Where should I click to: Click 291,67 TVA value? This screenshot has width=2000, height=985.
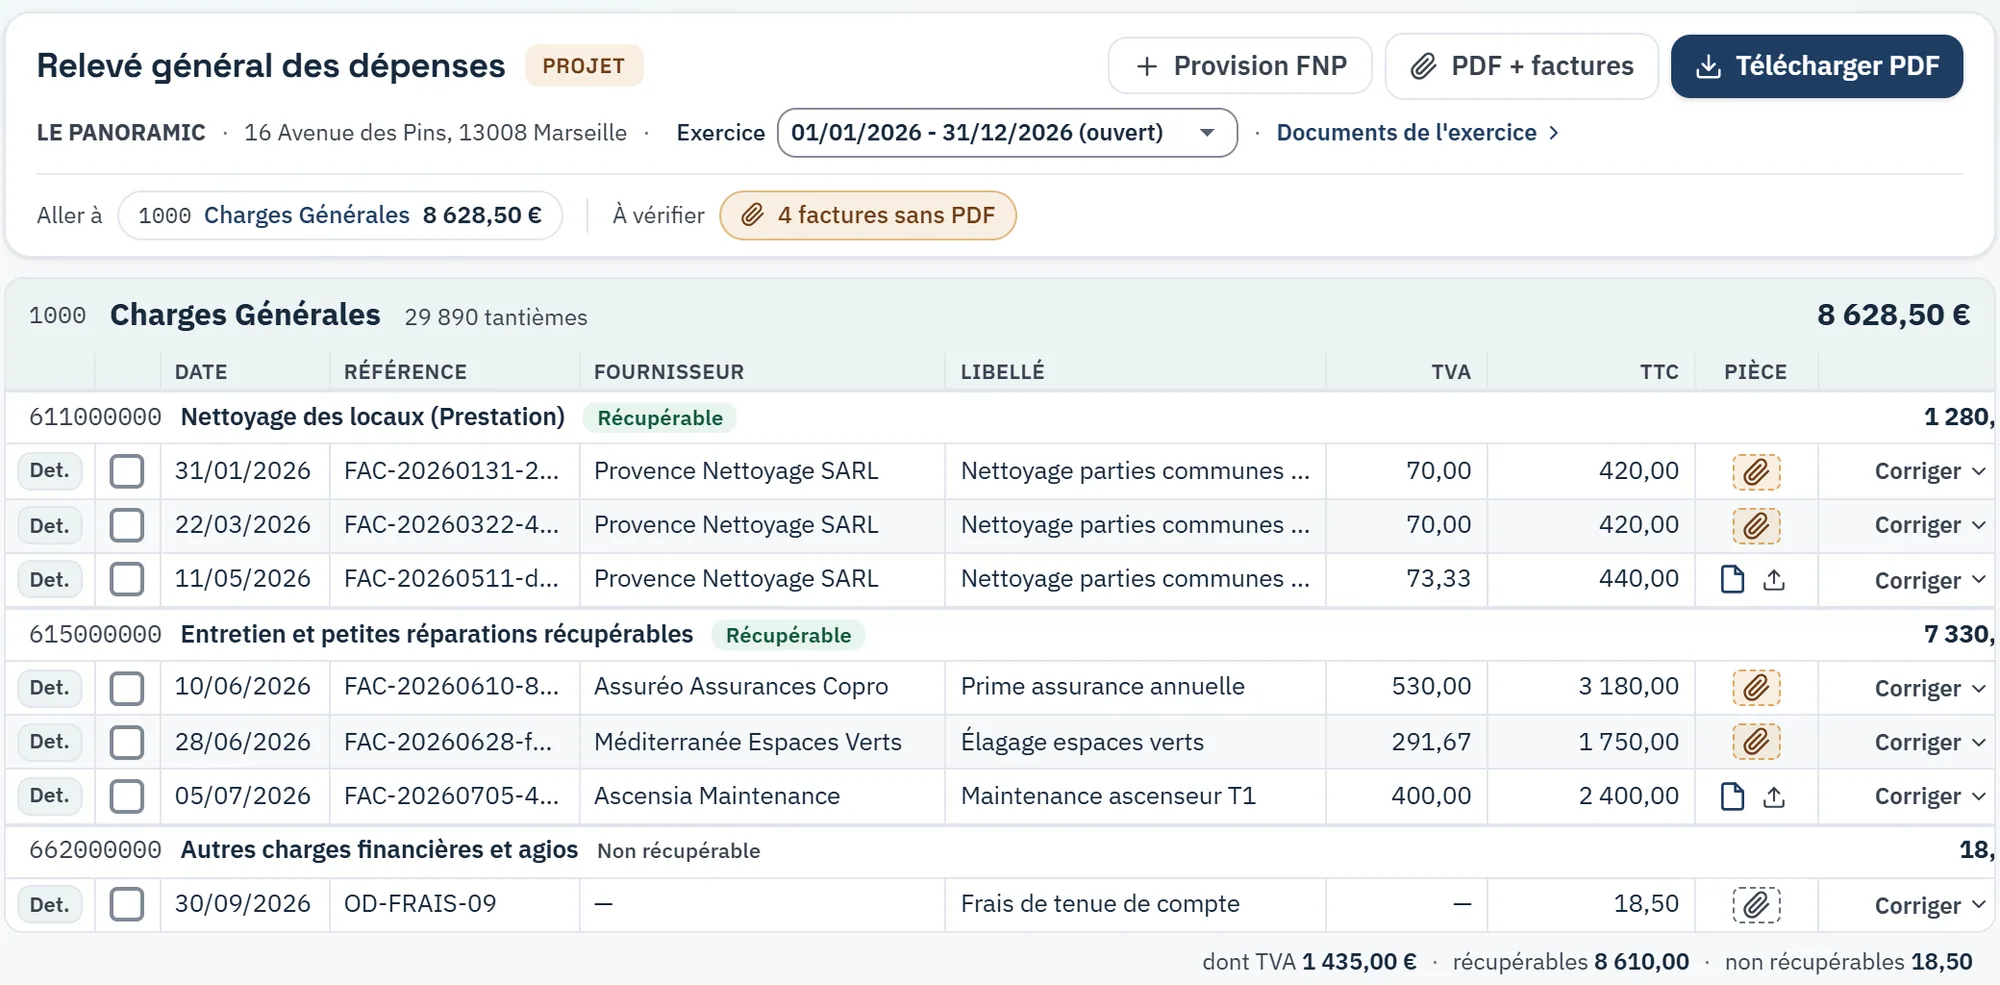click(x=1431, y=742)
